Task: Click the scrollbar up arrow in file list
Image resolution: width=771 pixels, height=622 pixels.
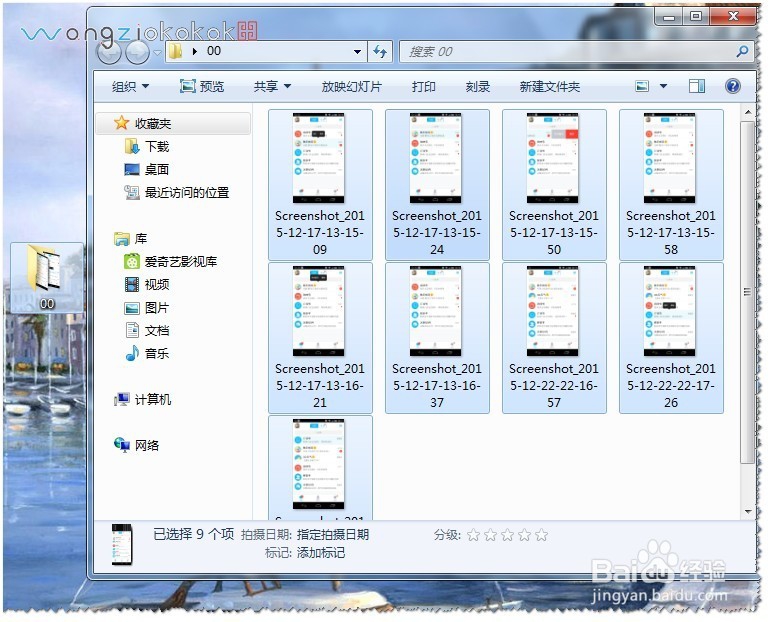Action: pyautogui.click(x=747, y=112)
